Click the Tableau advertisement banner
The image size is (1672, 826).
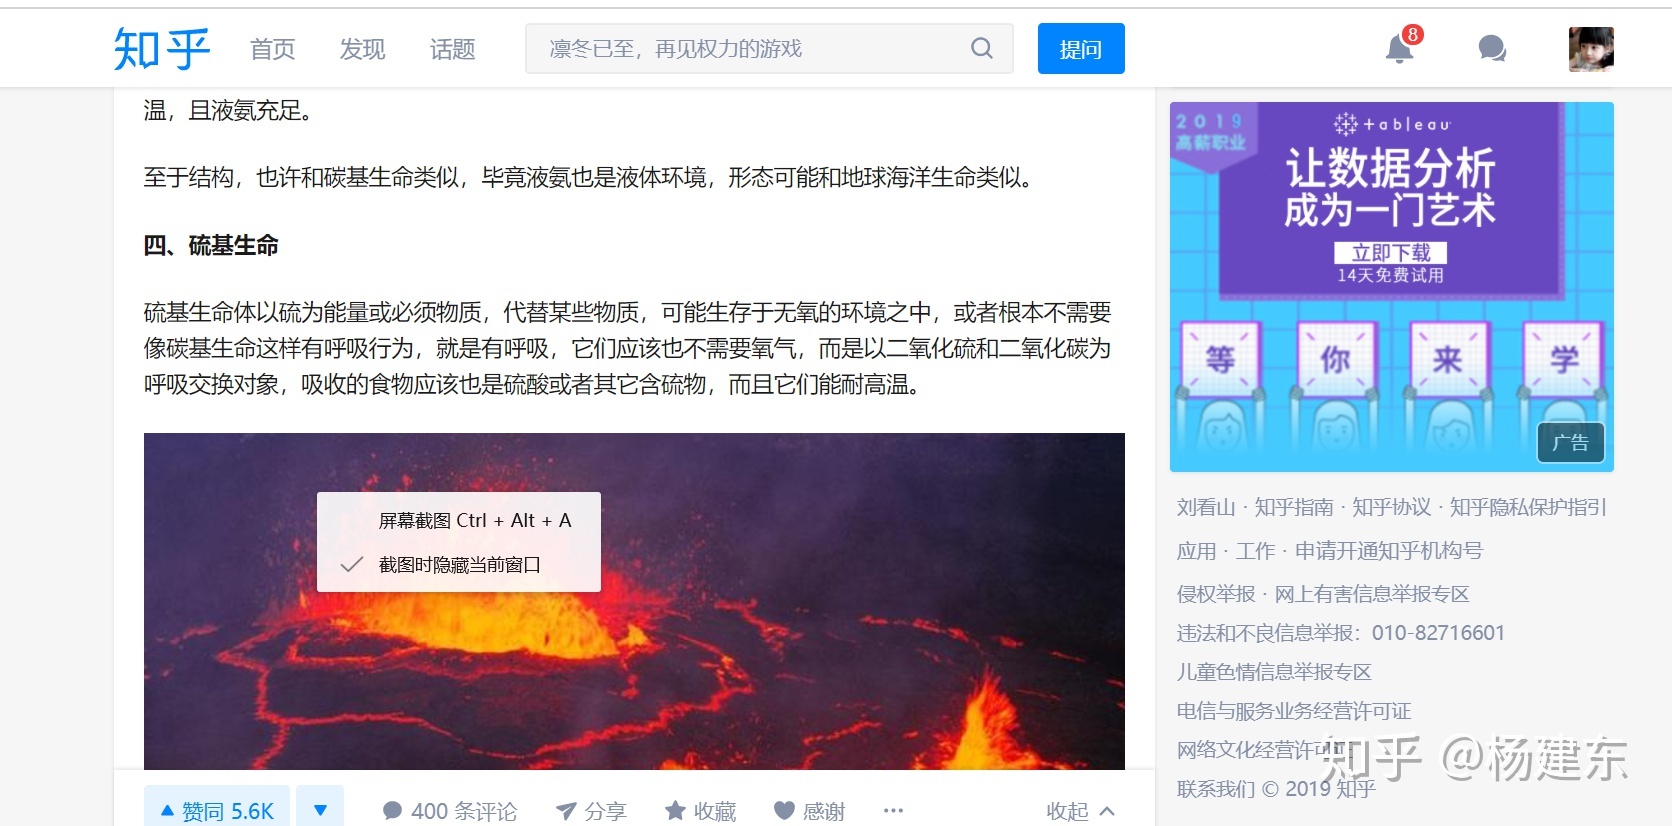[x=1392, y=287]
